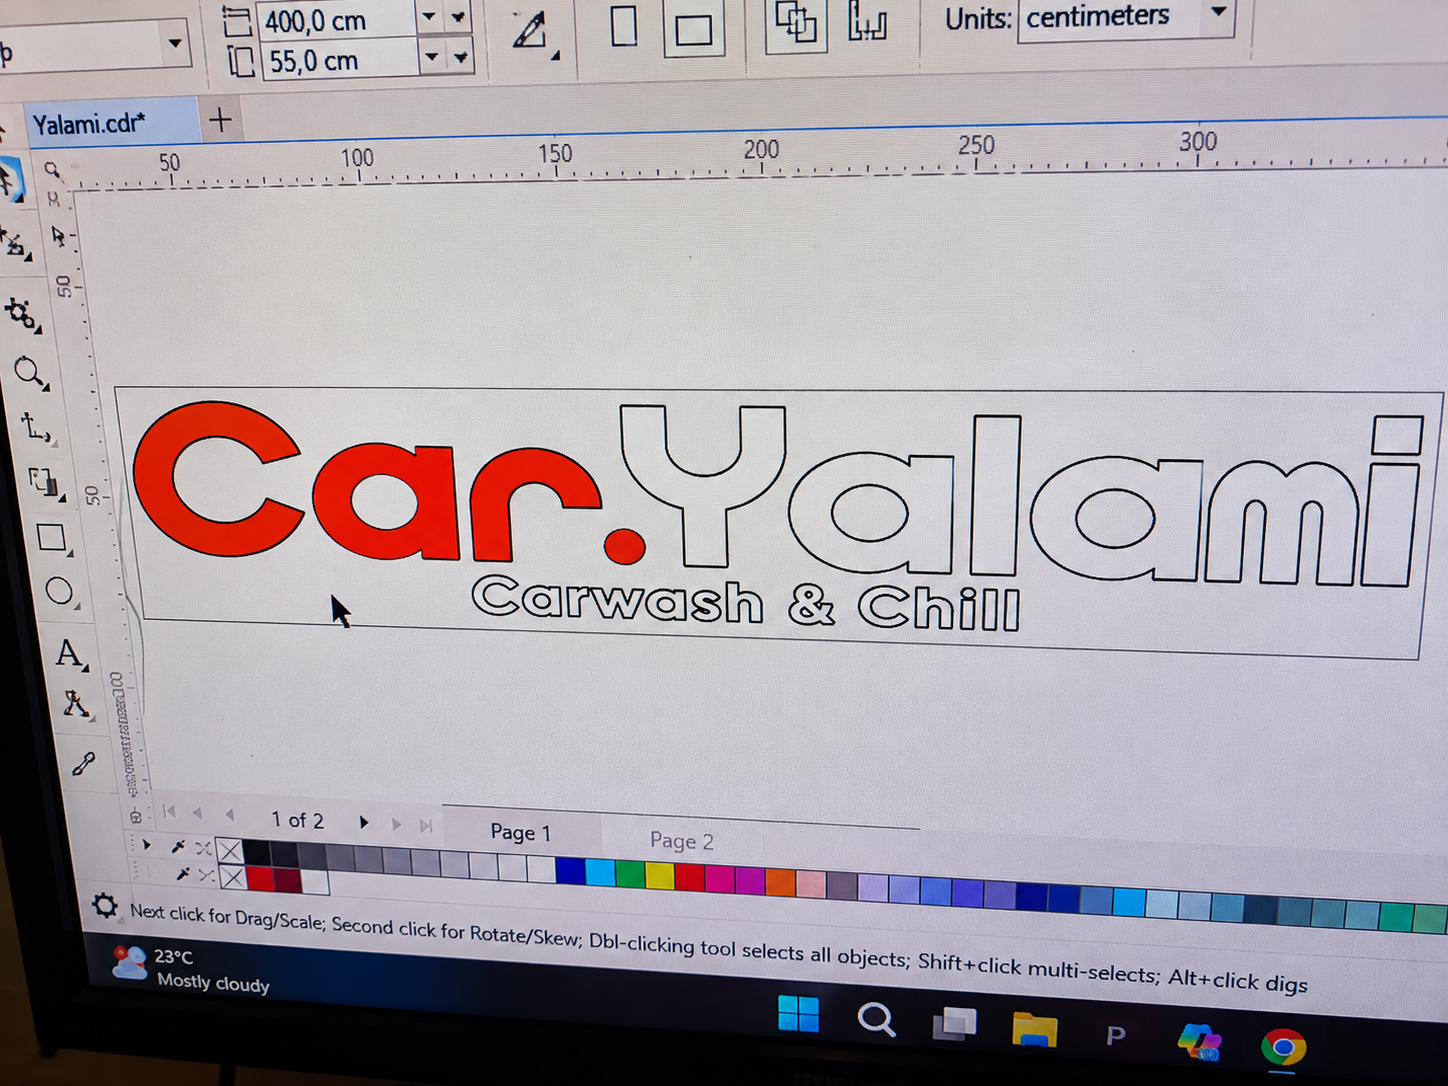Select the "Carwash & Chill" text object
The height and width of the screenshot is (1086, 1448).
click(746, 604)
